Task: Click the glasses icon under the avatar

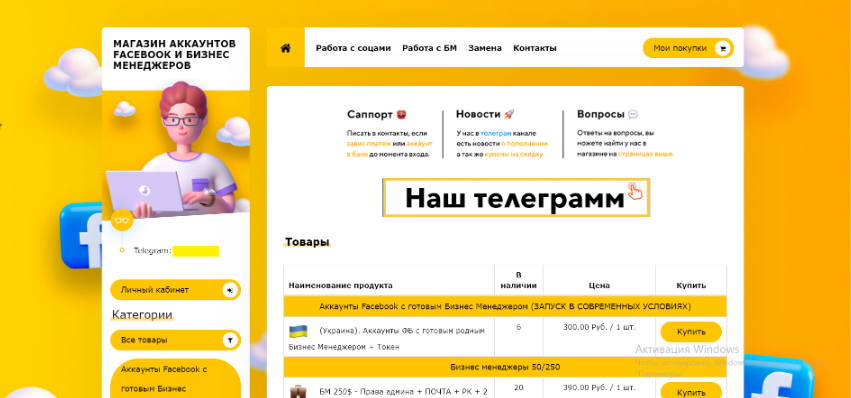Action: pyautogui.click(x=122, y=220)
